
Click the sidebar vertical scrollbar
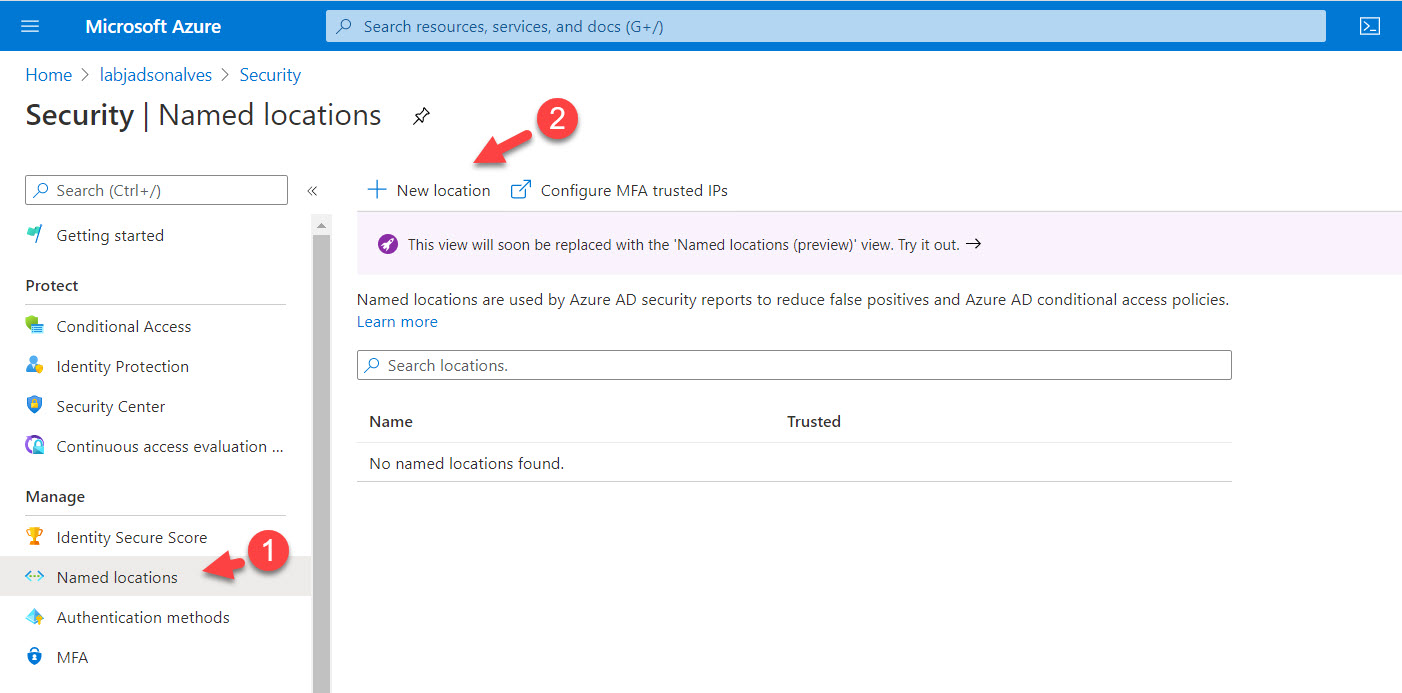[321, 450]
